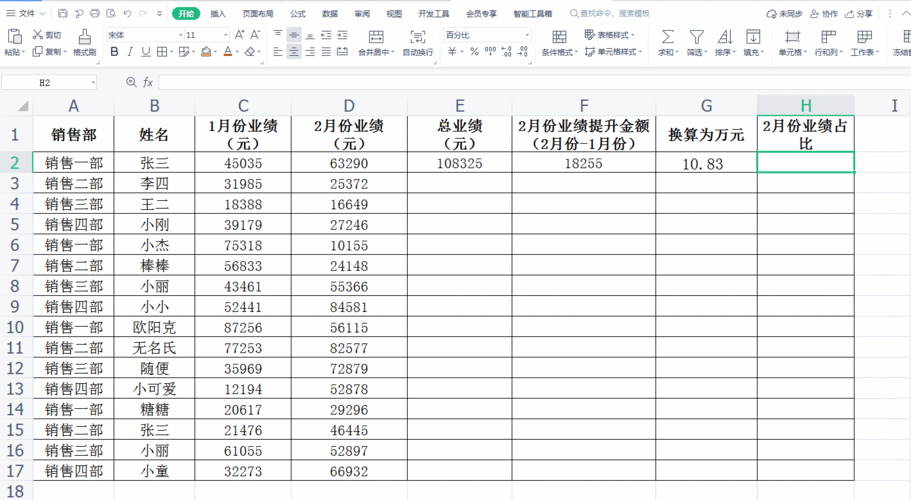Viewport: 911px width, 500px height.
Task: Click the sync status 未同步 button
Action: [x=784, y=13]
